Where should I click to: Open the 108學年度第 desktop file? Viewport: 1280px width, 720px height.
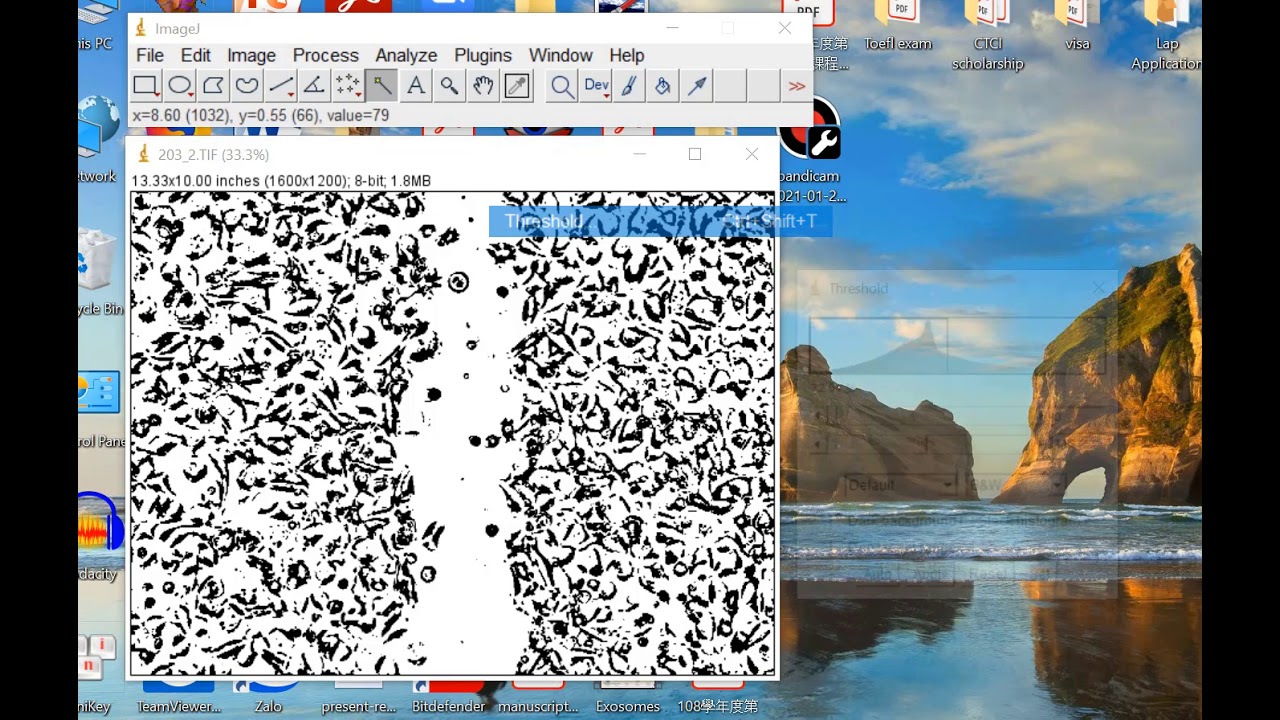click(x=717, y=697)
